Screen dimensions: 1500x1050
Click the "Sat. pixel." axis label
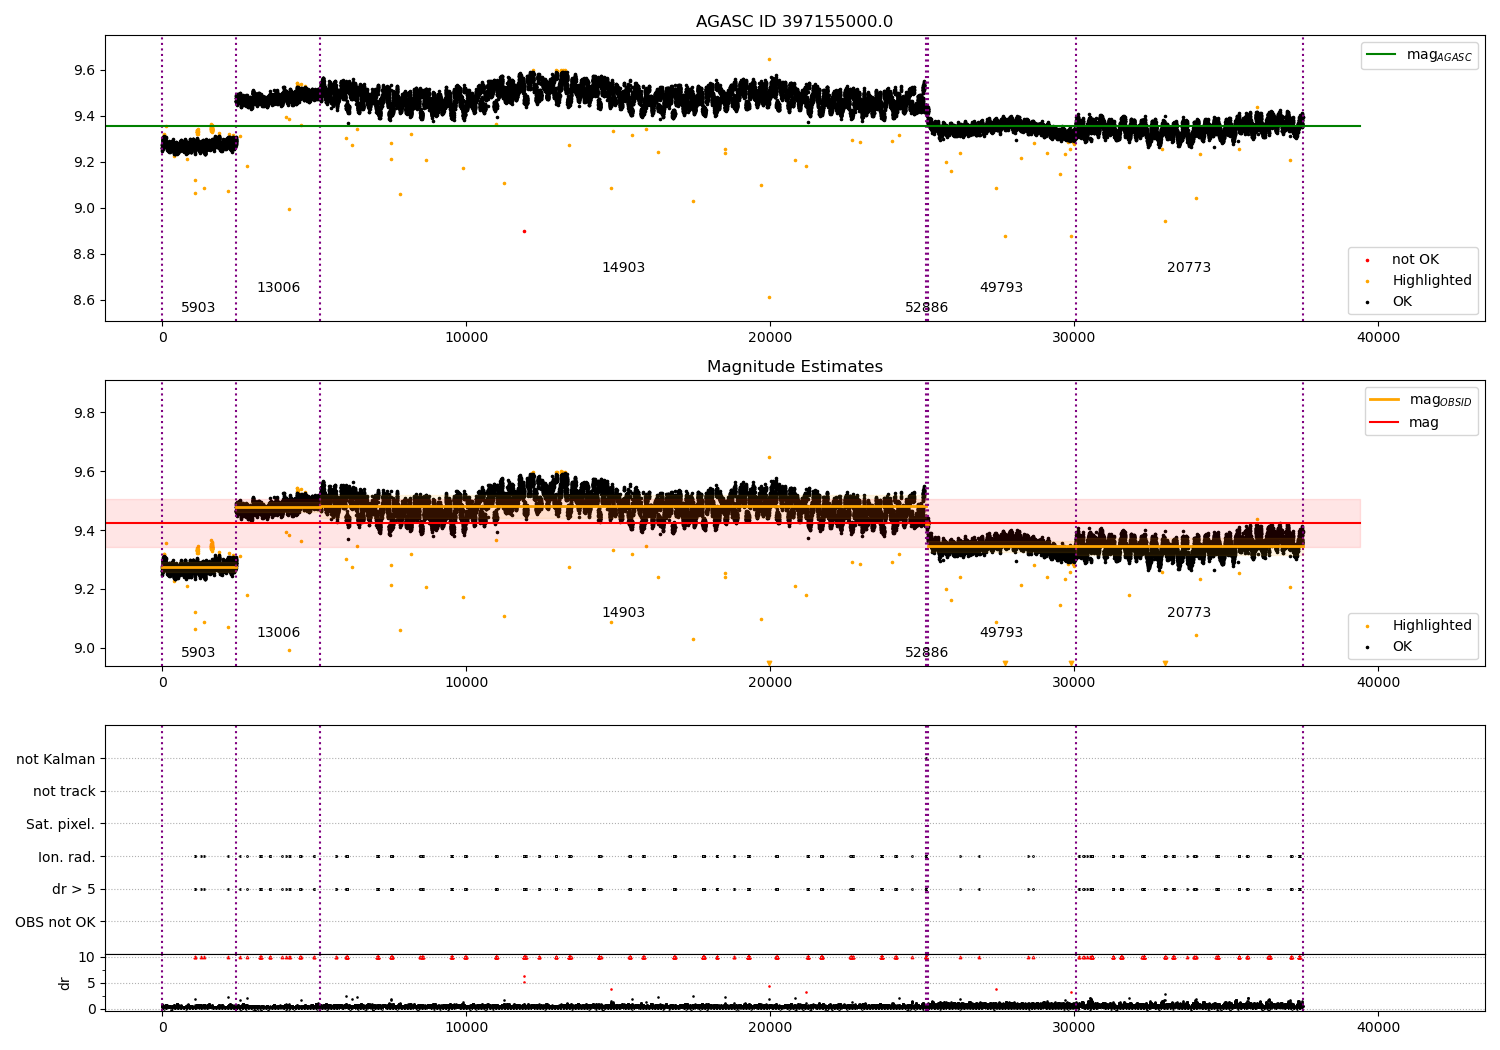click(60, 824)
